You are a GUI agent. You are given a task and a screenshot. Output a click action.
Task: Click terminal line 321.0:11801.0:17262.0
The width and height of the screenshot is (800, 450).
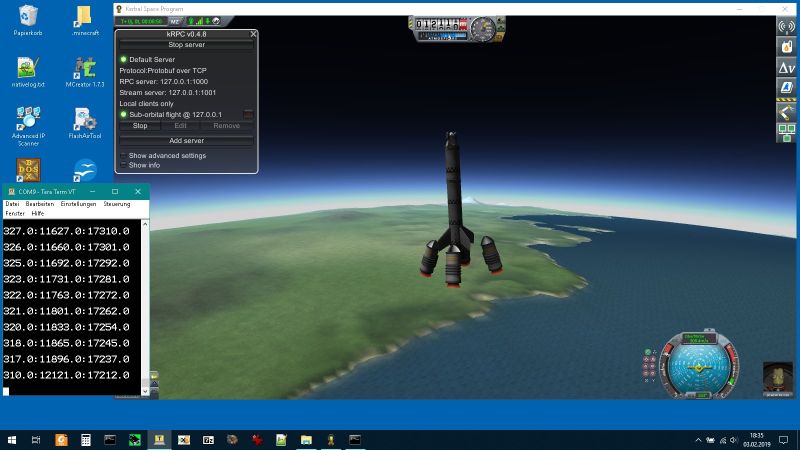(66, 311)
